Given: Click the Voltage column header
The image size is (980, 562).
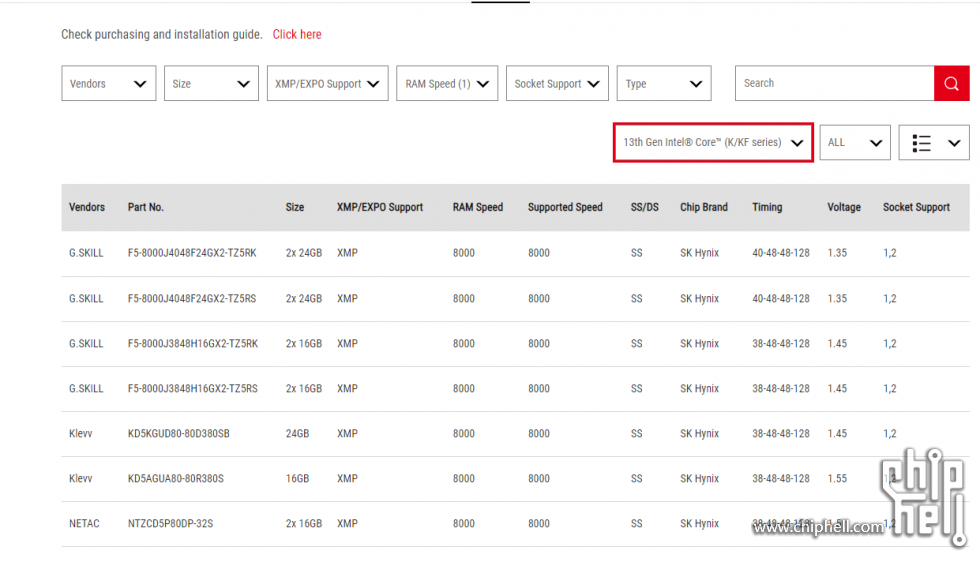Looking at the screenshot, I should pyautogui.click(x=844, y=207).
